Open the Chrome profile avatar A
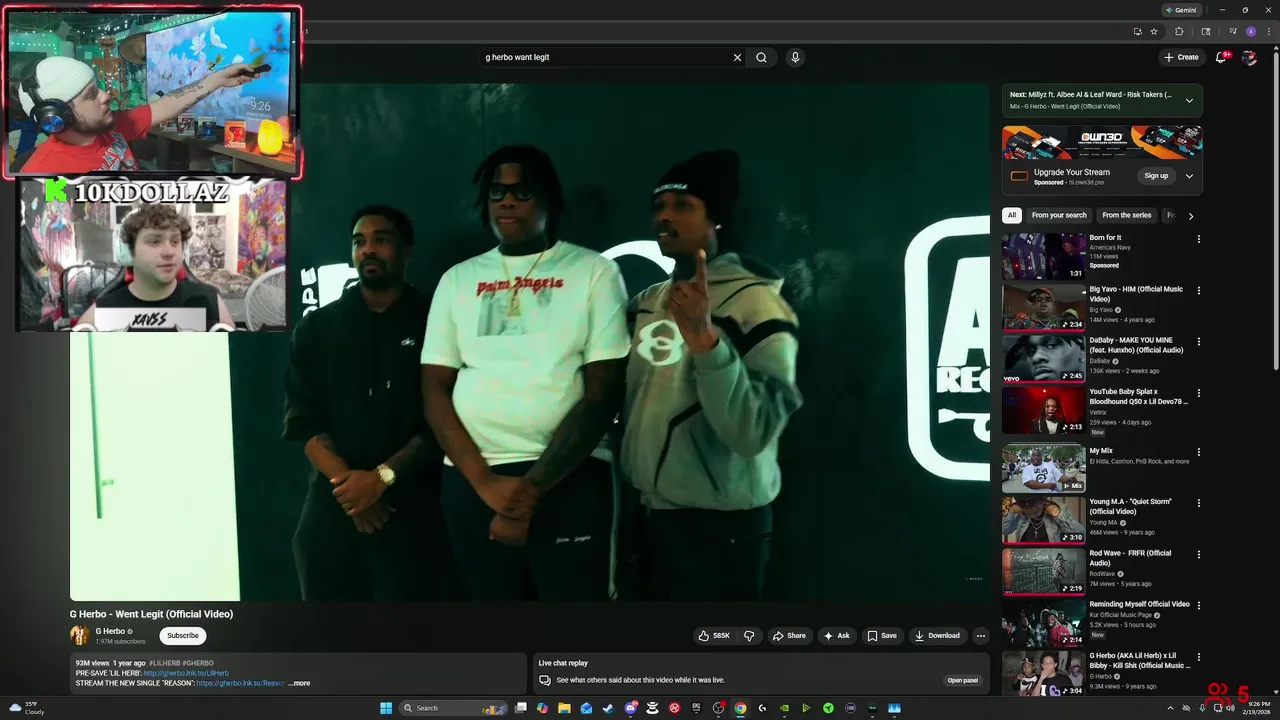This screenshot has height=720, width=1280. tap(1251, 31)
